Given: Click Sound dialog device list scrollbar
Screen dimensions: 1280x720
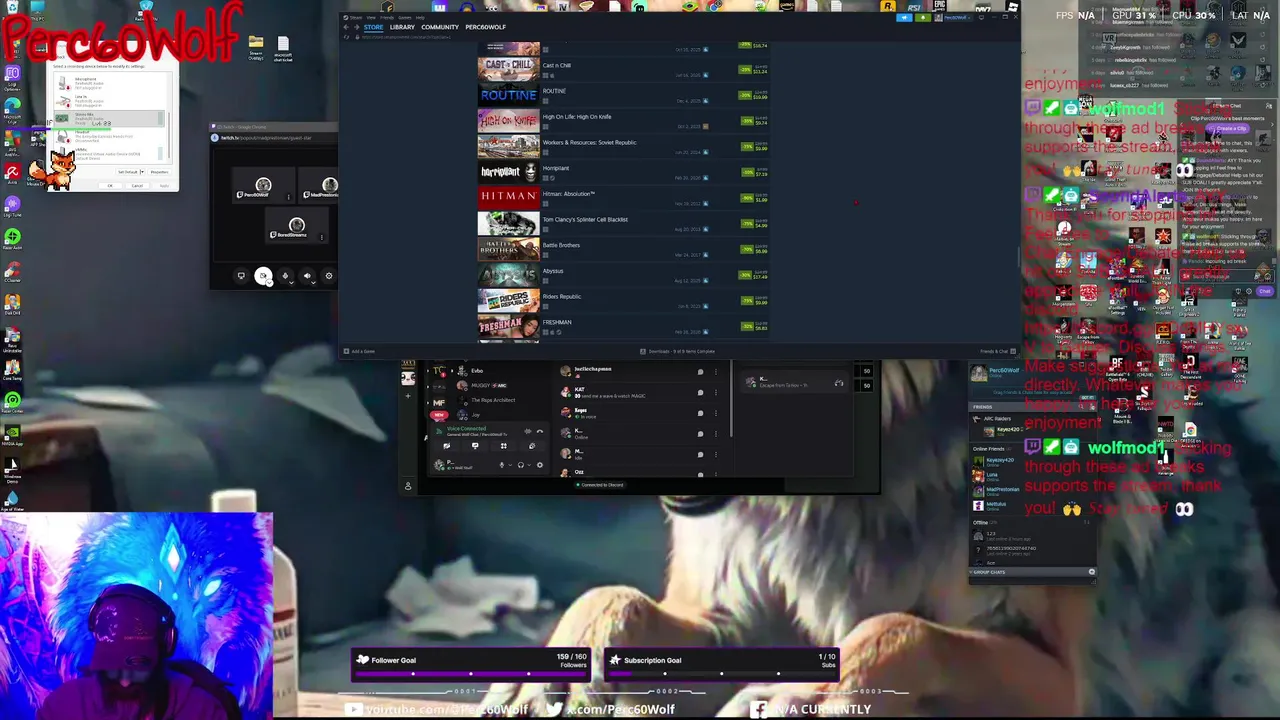Looking at the screenshot, I should [x=169, y=135].
